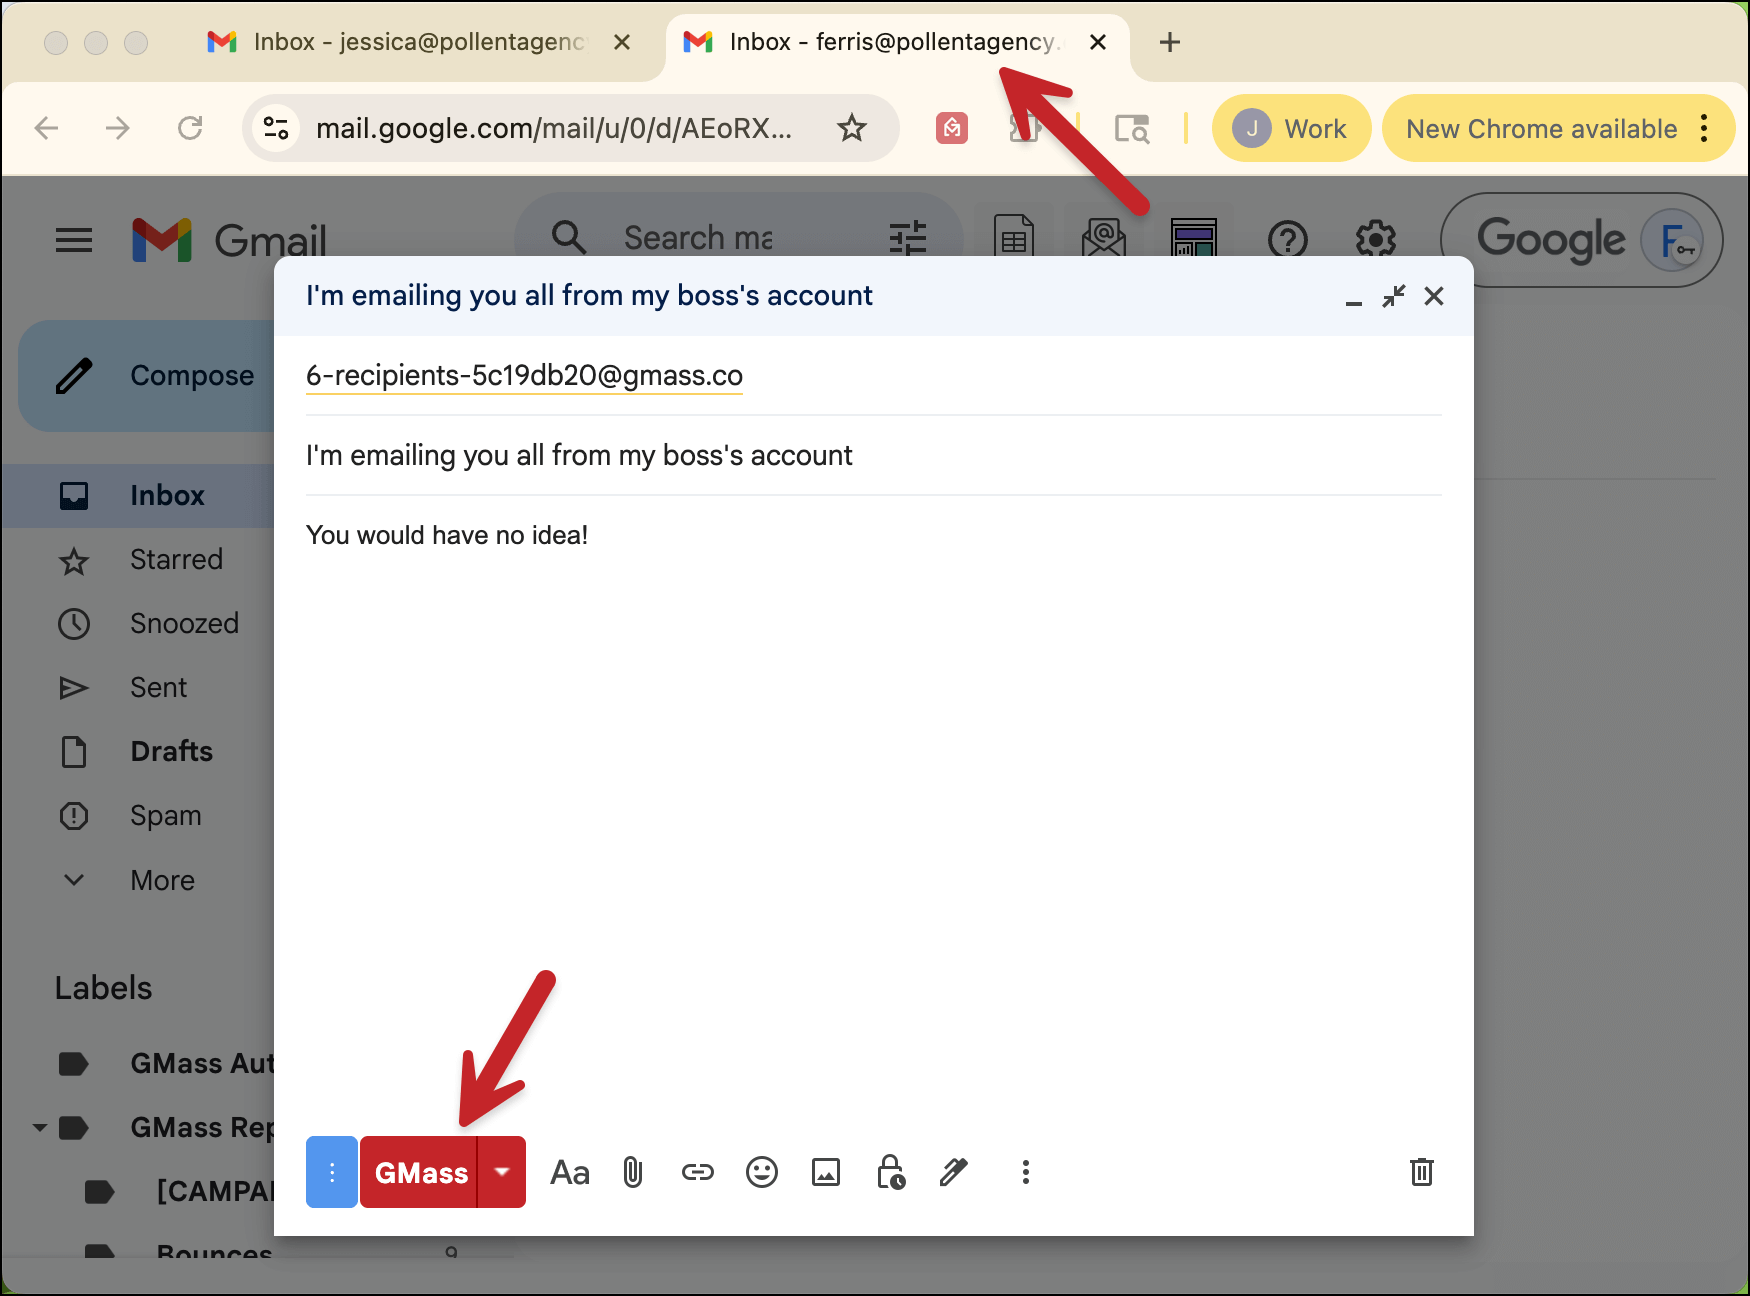Viewport: 1750px width, 1296px height.
Task: Toggle confidential mode lock icon
Action: (890, 1172)
